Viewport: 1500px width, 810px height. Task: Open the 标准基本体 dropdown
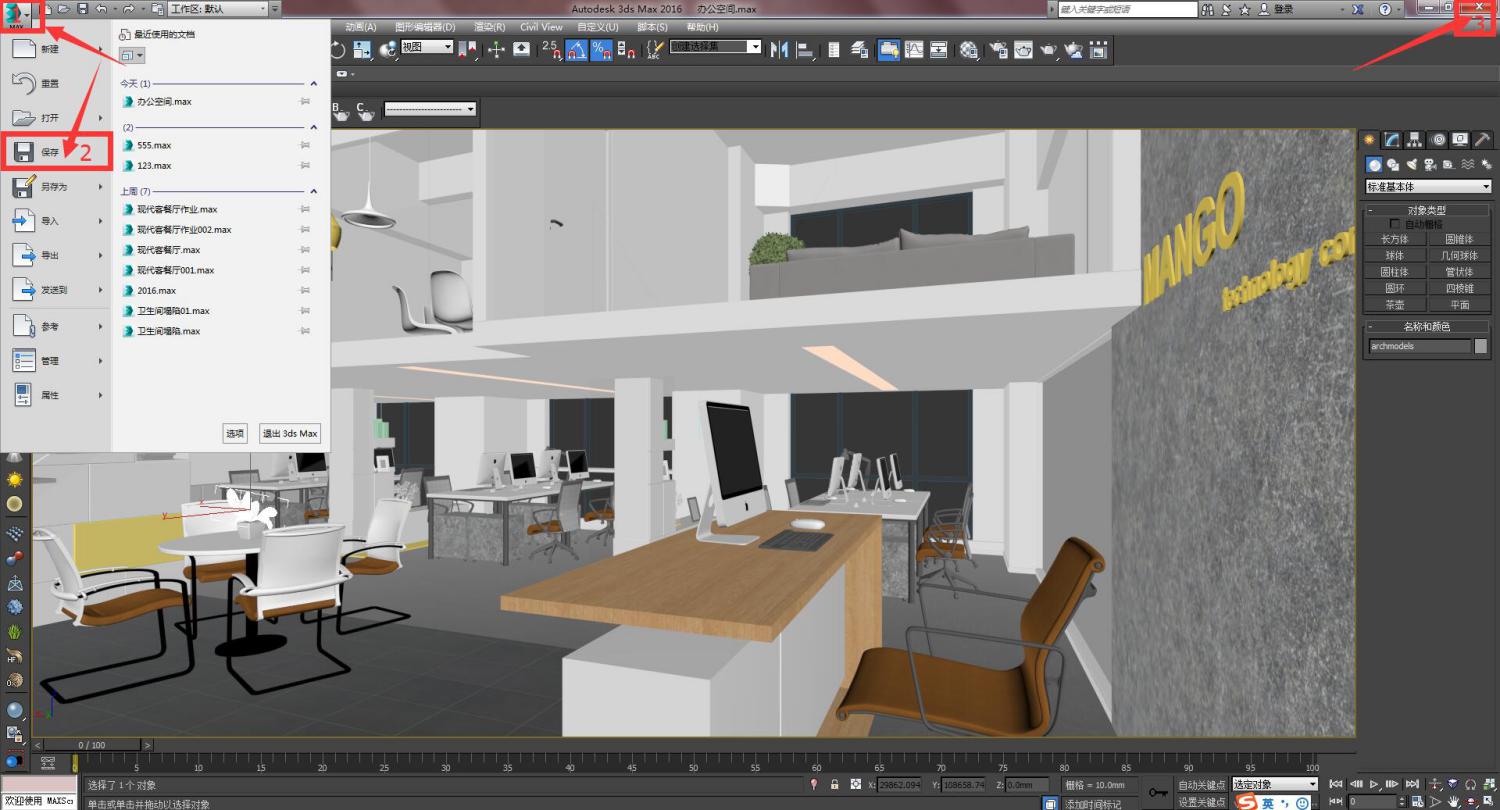tap(1428, 187)
